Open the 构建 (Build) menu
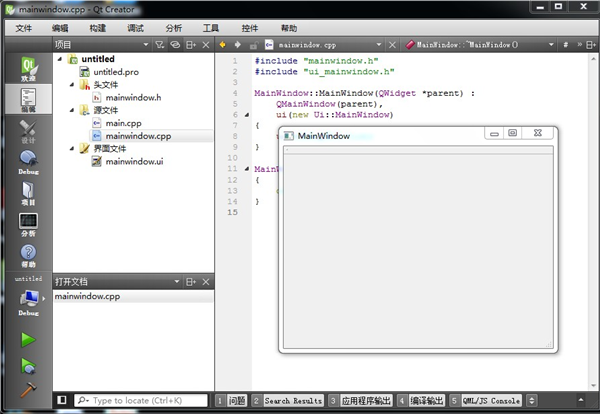This screenshot has width=600, height=414. 97,28
